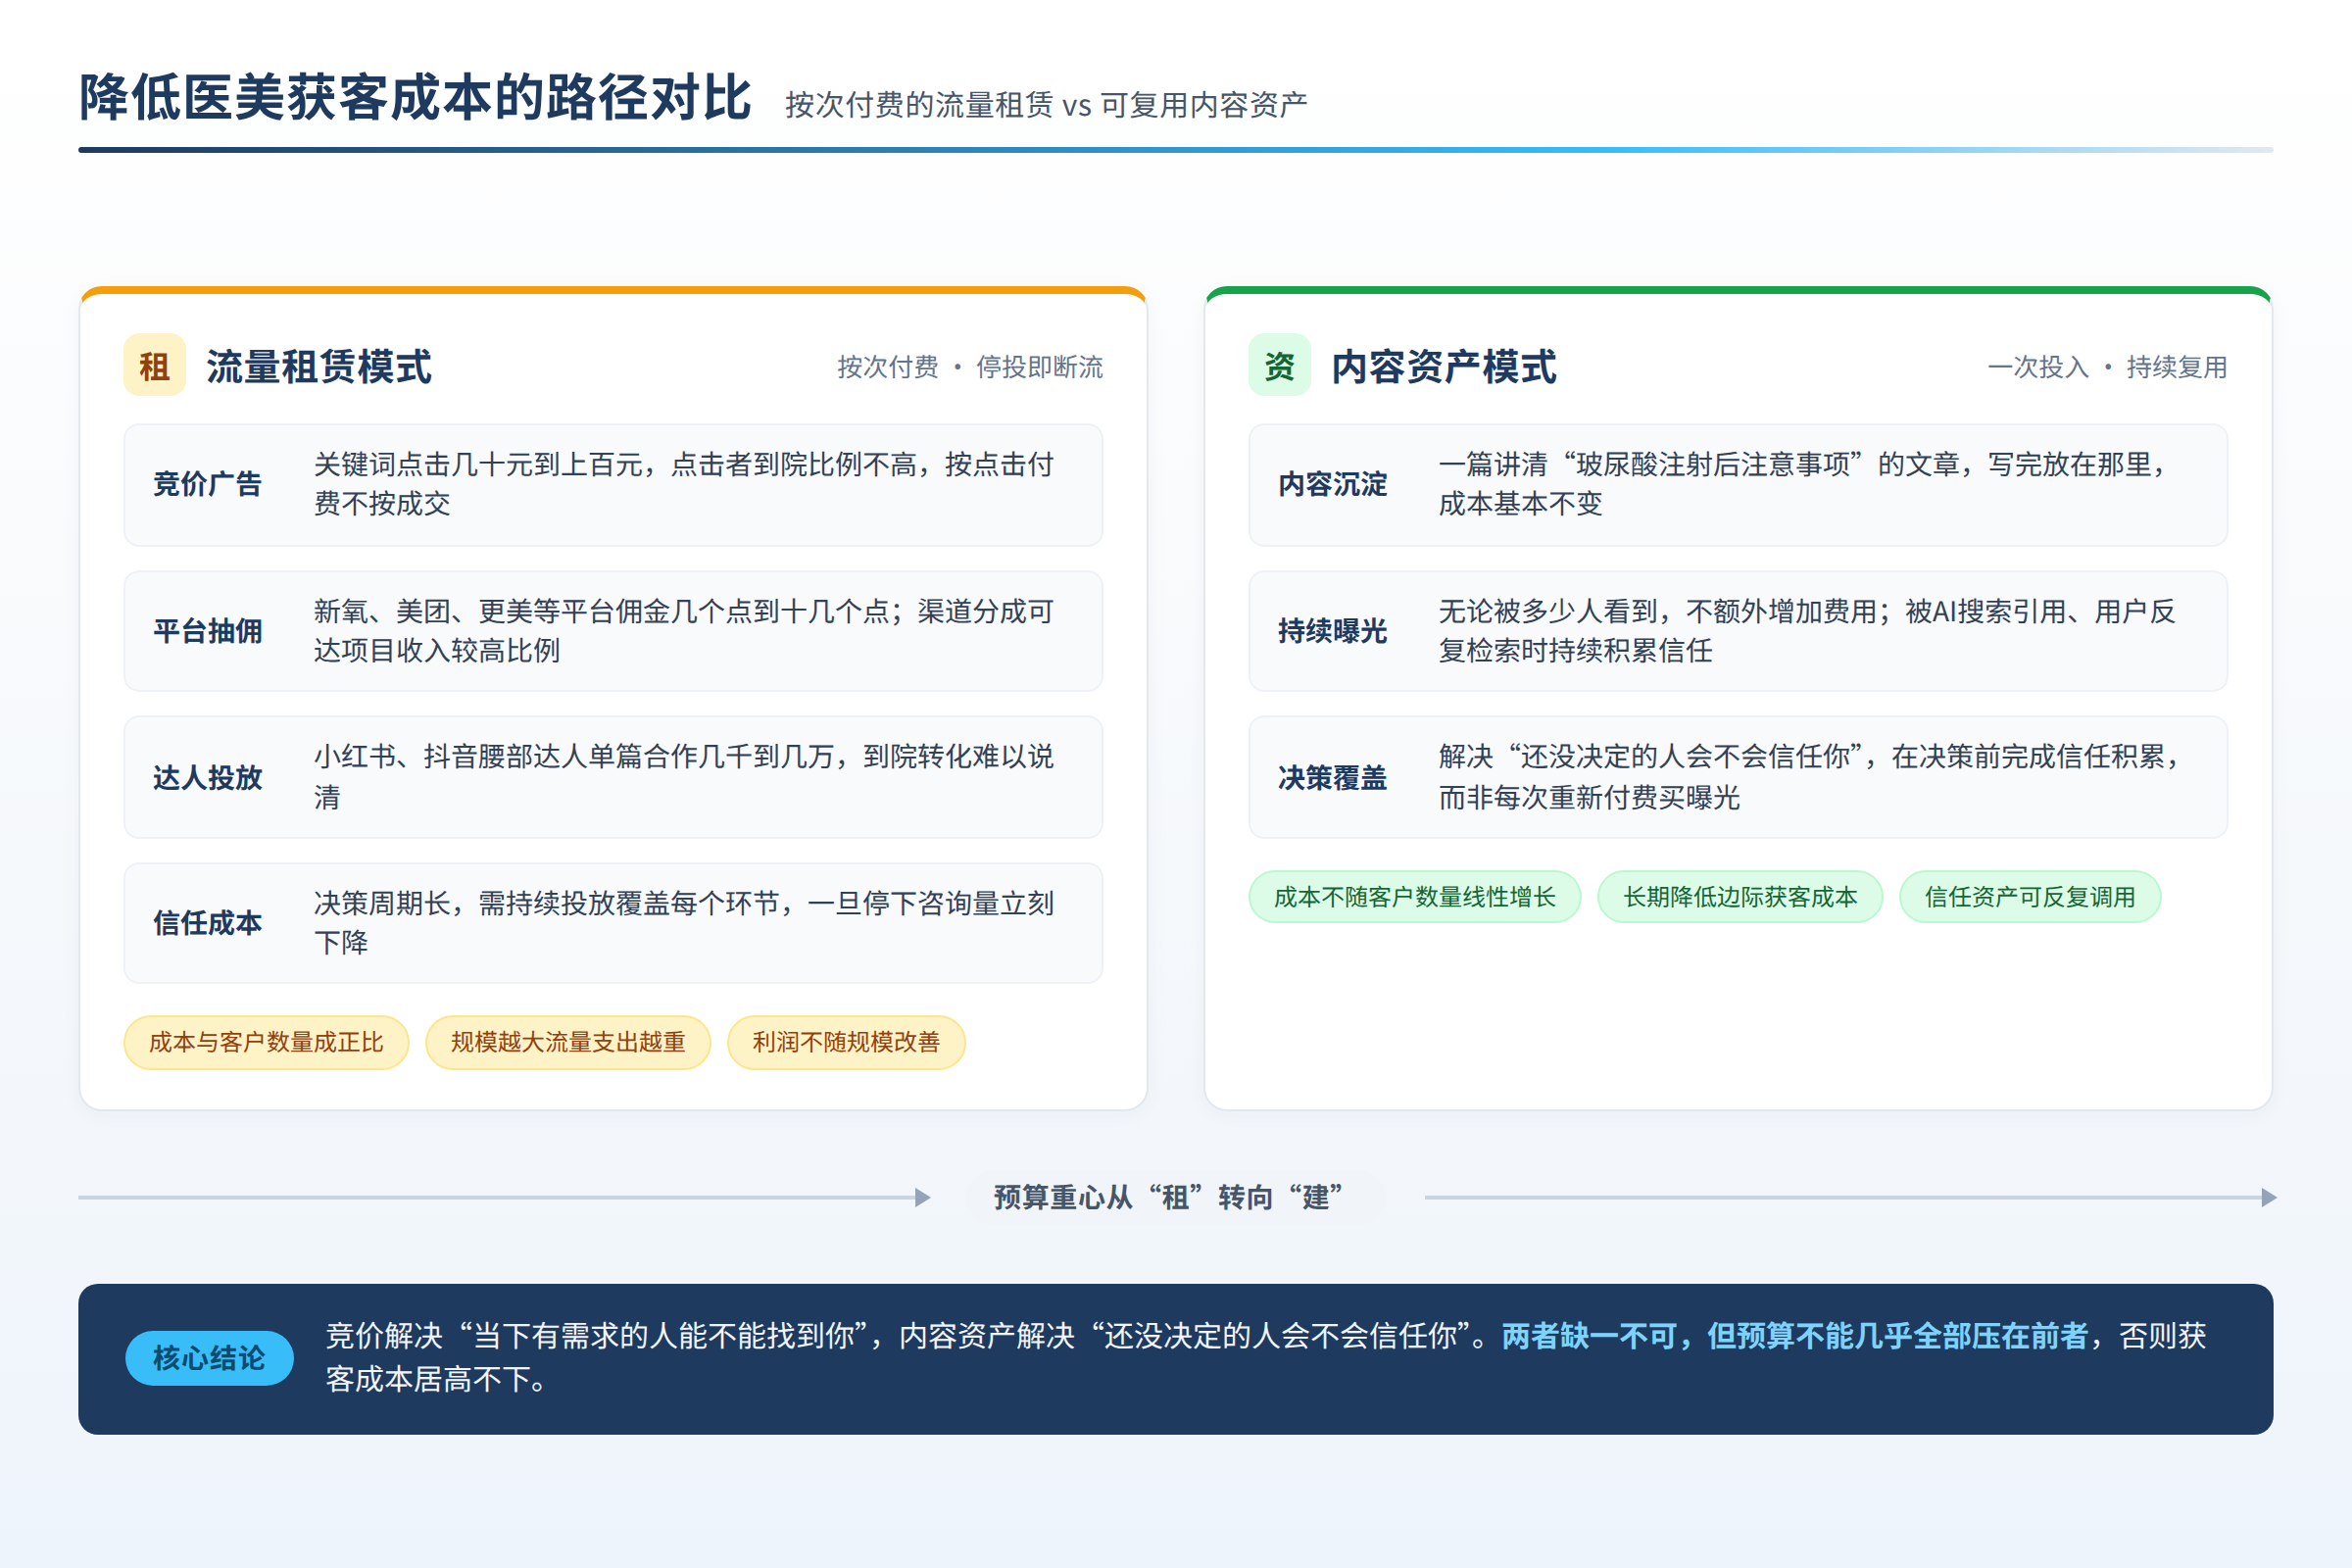This screenshot has height=1568, width=2352.
Task: Click highlighted text 两者缺一不可，但预算不能几乎全部压在前者
Action: (x=1795, y=1336)
